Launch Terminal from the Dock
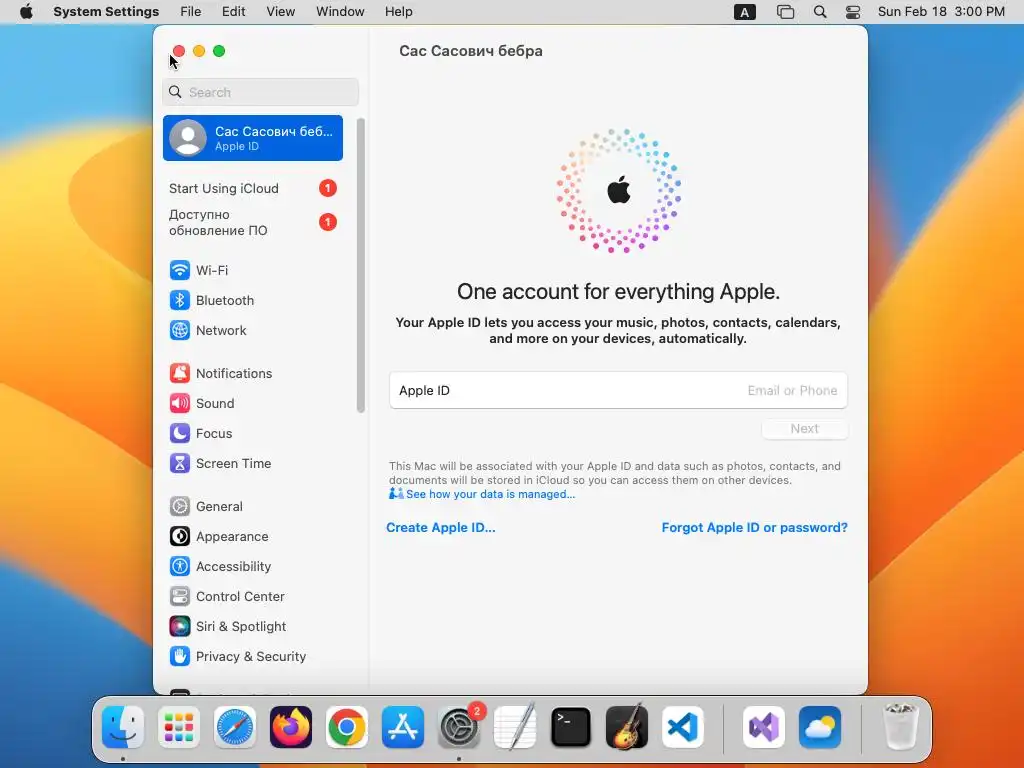This screenshot has width=1024, height=768. click(571, 727)
